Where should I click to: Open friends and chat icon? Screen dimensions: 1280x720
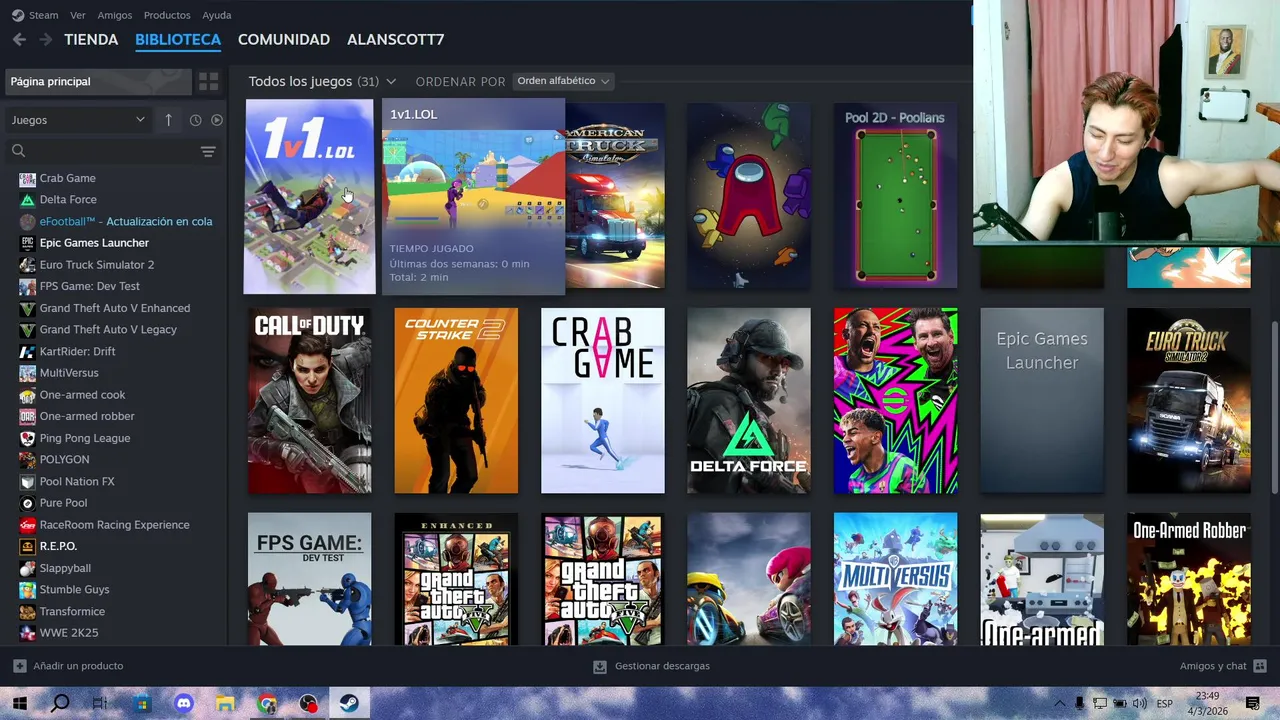pyautogui.click(x=1260, y=666)
